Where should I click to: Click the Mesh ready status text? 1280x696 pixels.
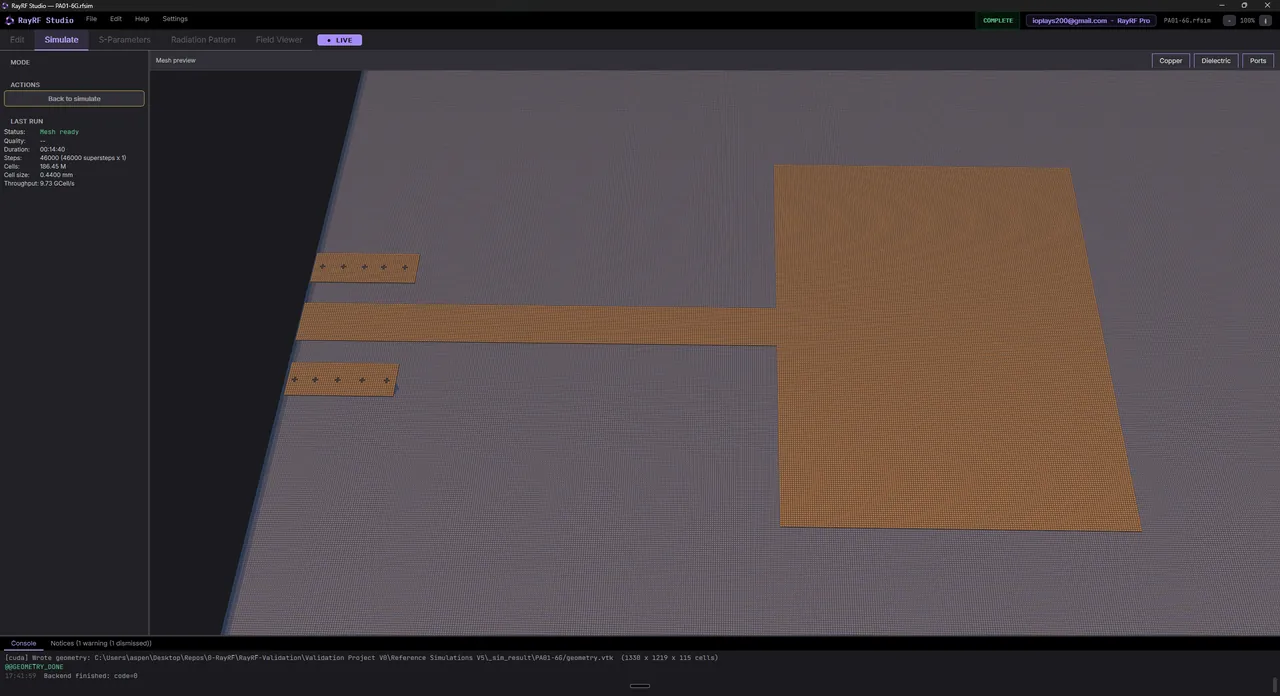[x=59, y=132]
